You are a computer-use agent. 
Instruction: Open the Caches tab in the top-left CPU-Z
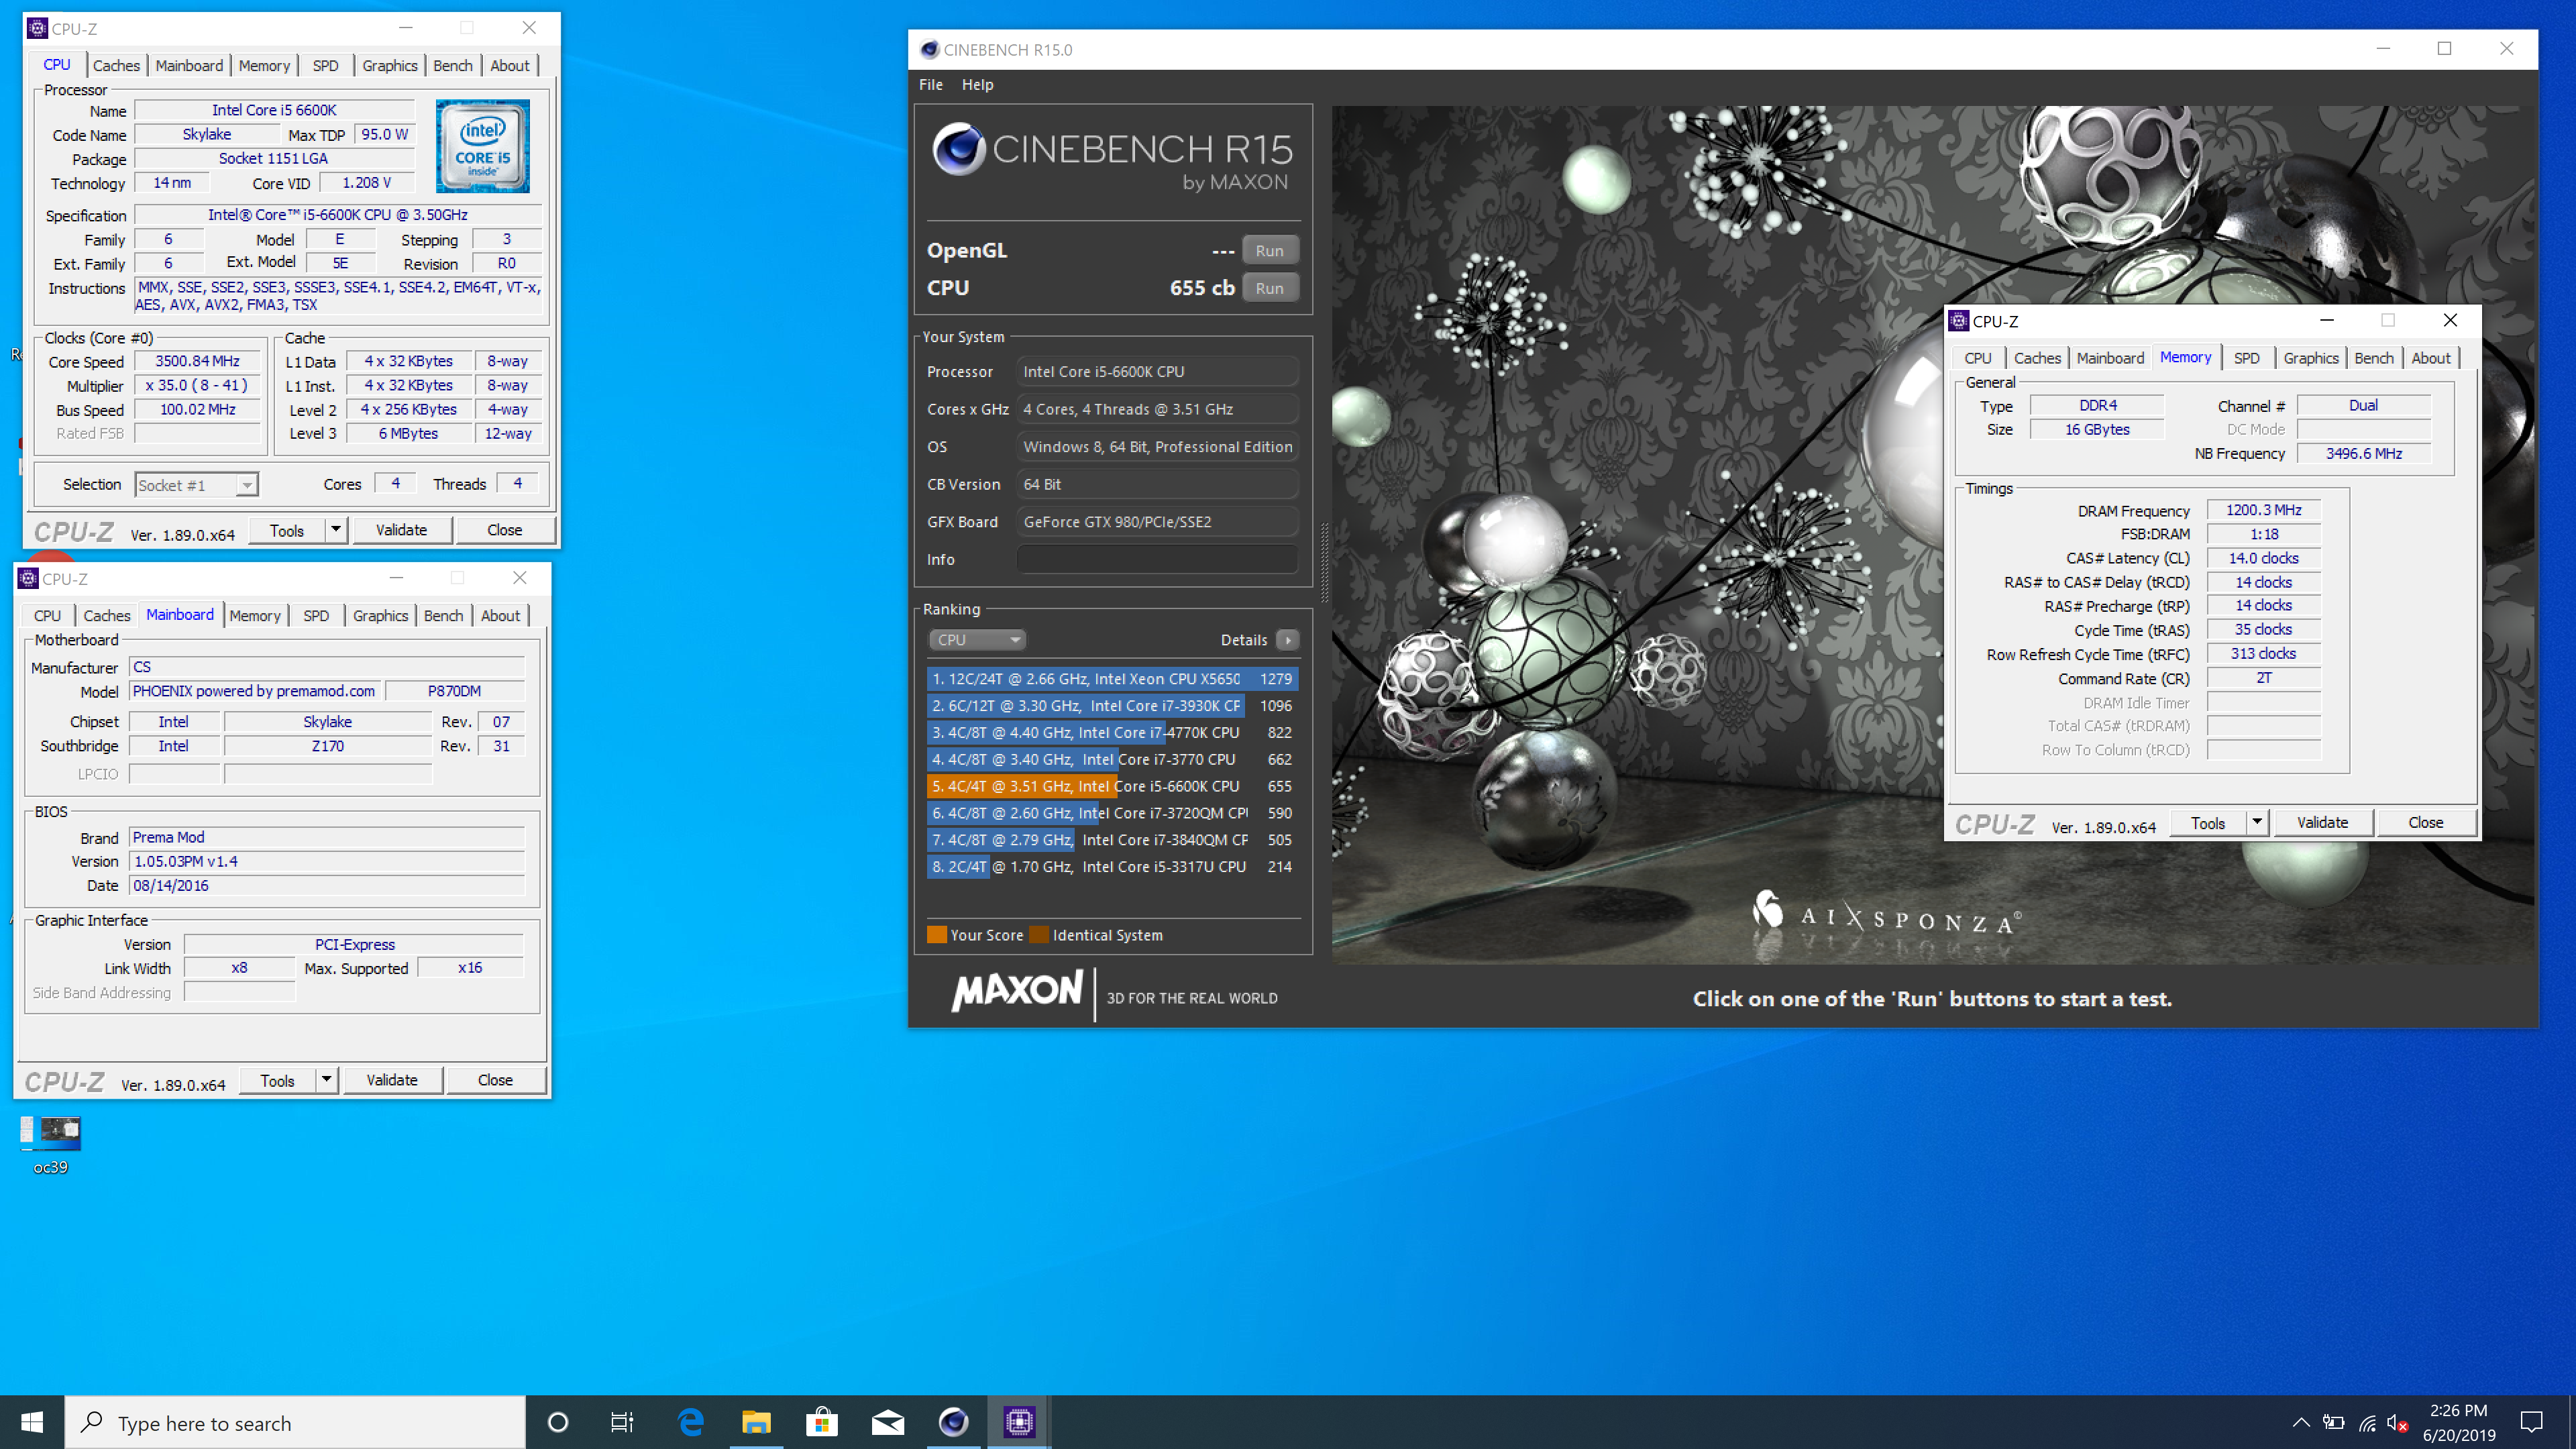click(x=116, y=65)
